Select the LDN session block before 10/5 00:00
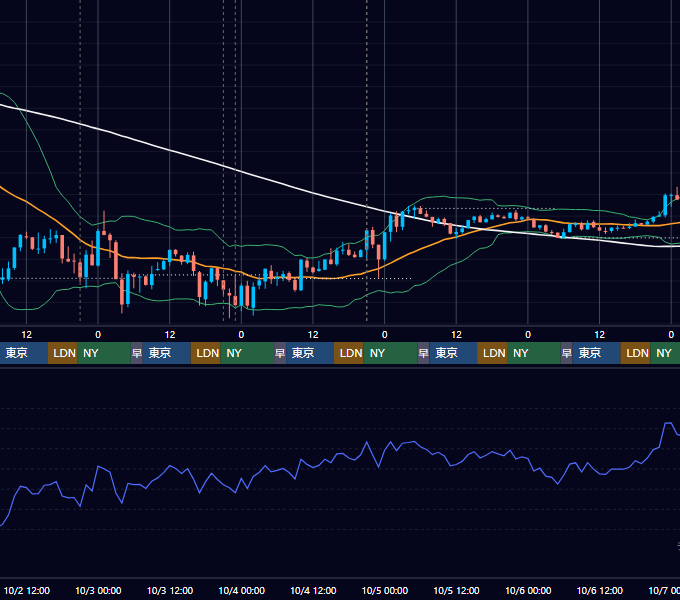 tap(349, 353)
